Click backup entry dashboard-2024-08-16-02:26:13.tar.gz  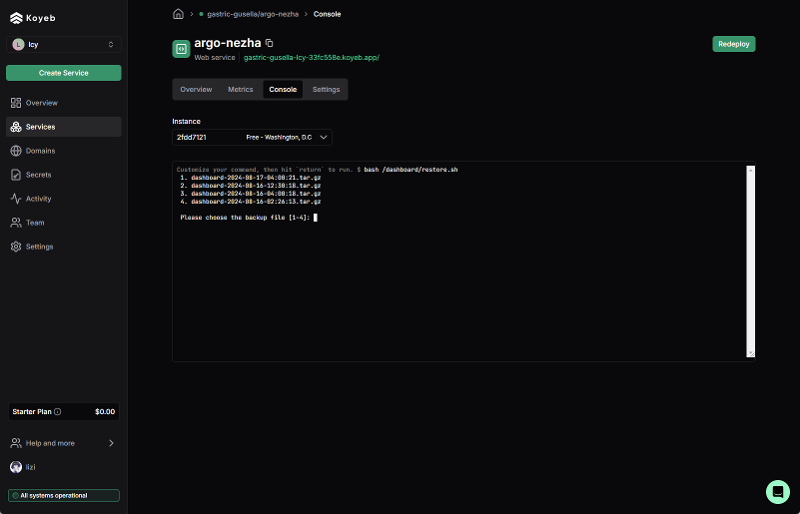[x=256, y=202]
